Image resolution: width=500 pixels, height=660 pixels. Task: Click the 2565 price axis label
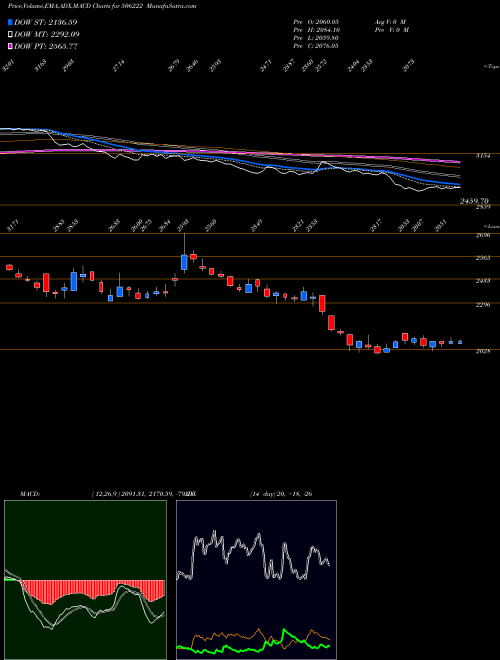[x=483, y=258]
